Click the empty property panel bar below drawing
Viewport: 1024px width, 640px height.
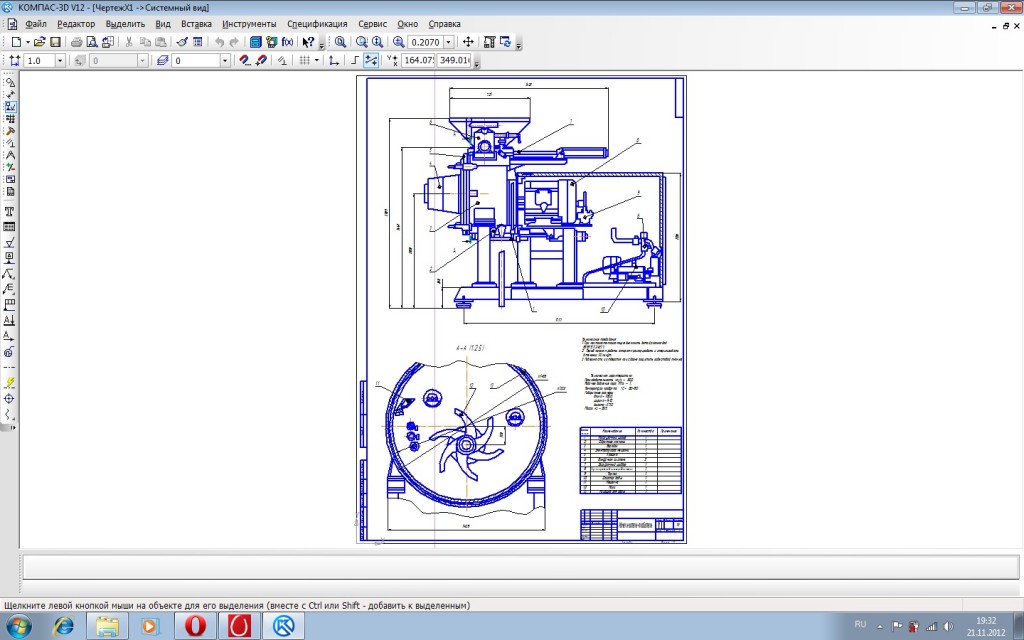520,567
